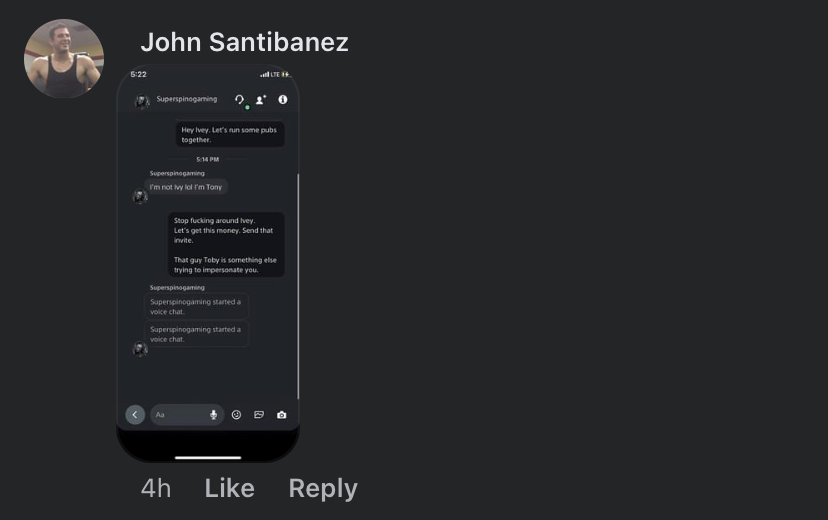Tap the microphone icon in the message field

[213, 415]
